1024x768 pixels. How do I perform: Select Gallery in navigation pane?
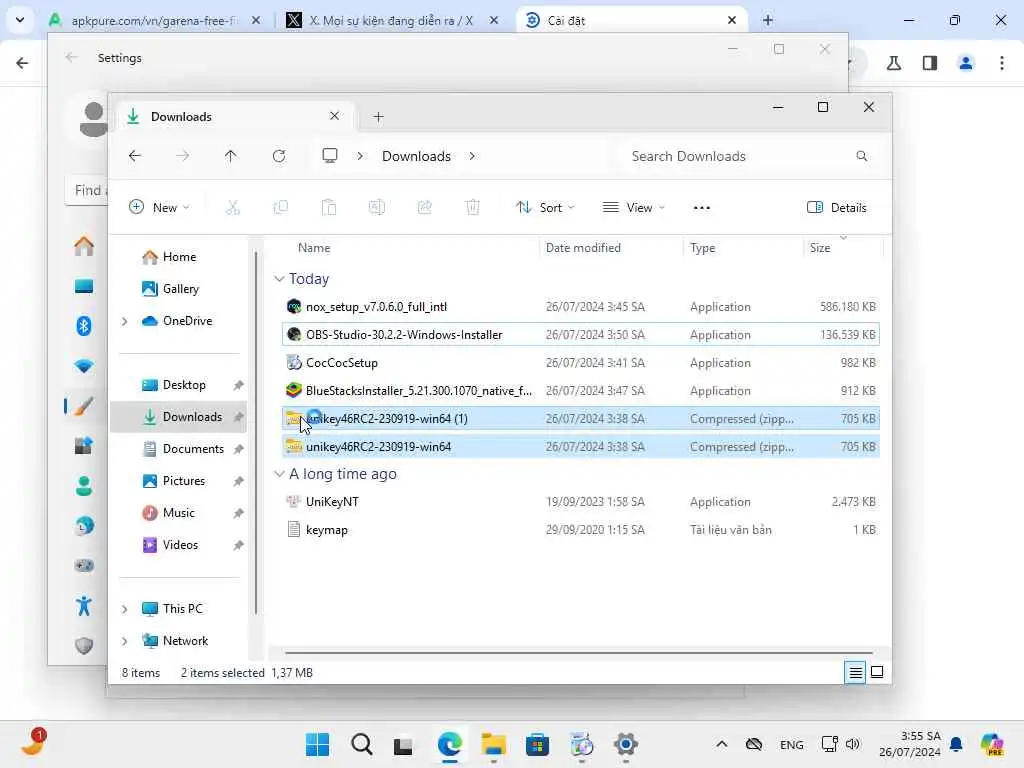click(x=180, y=289)
